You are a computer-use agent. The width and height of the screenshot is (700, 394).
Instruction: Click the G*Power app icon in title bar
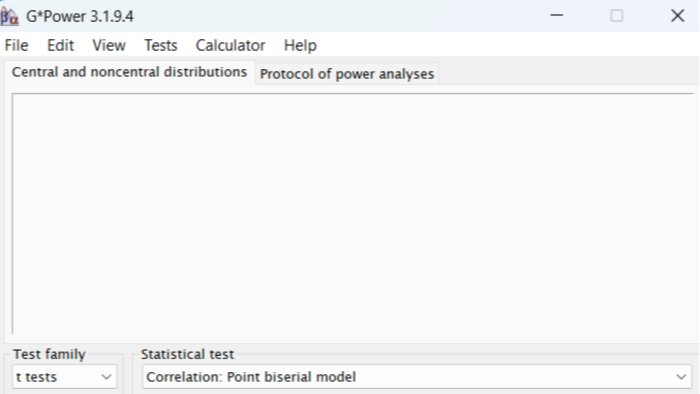coord(9,17)
